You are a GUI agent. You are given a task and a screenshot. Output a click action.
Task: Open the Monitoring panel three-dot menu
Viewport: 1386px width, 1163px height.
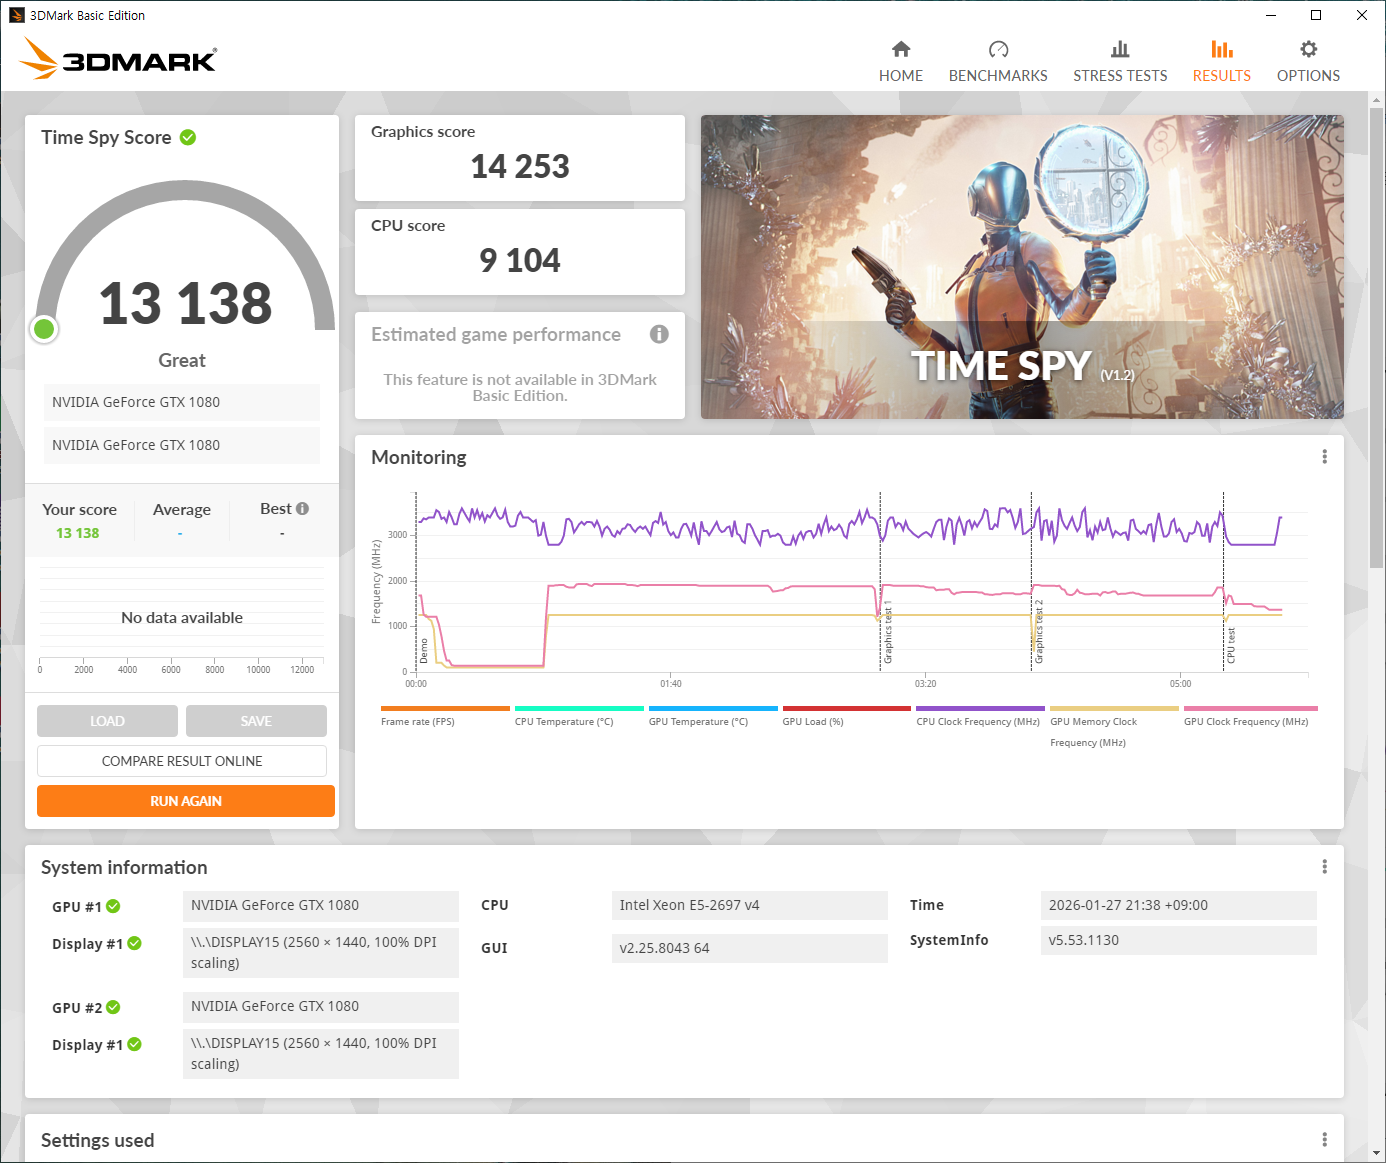point(1324,457)
